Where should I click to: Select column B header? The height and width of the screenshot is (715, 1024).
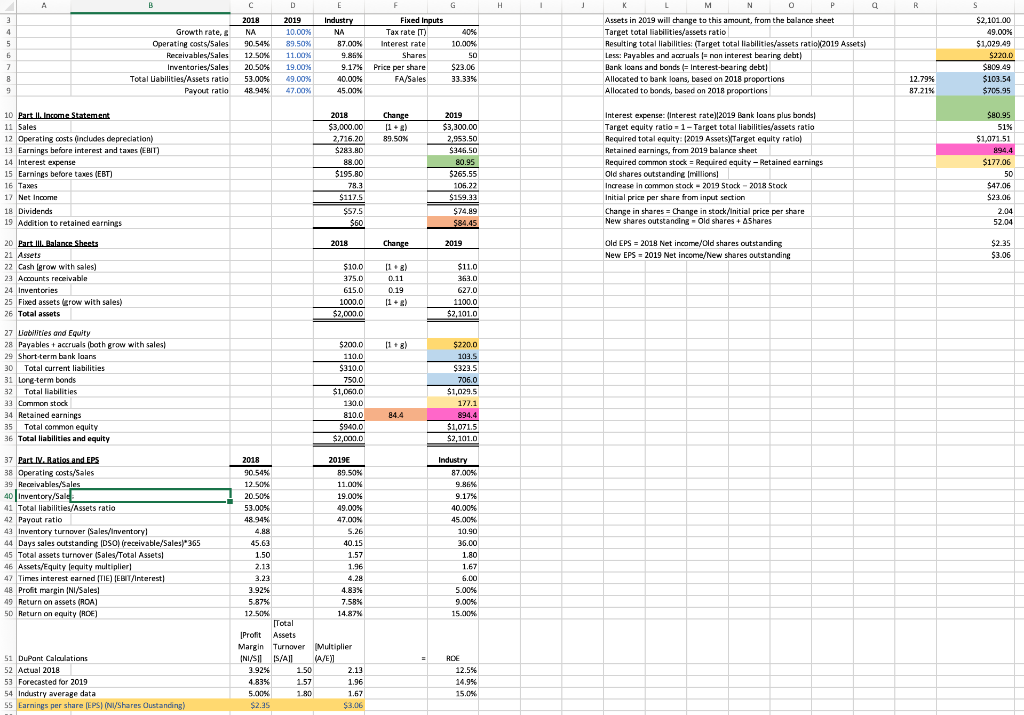click(x=150, y=5)
